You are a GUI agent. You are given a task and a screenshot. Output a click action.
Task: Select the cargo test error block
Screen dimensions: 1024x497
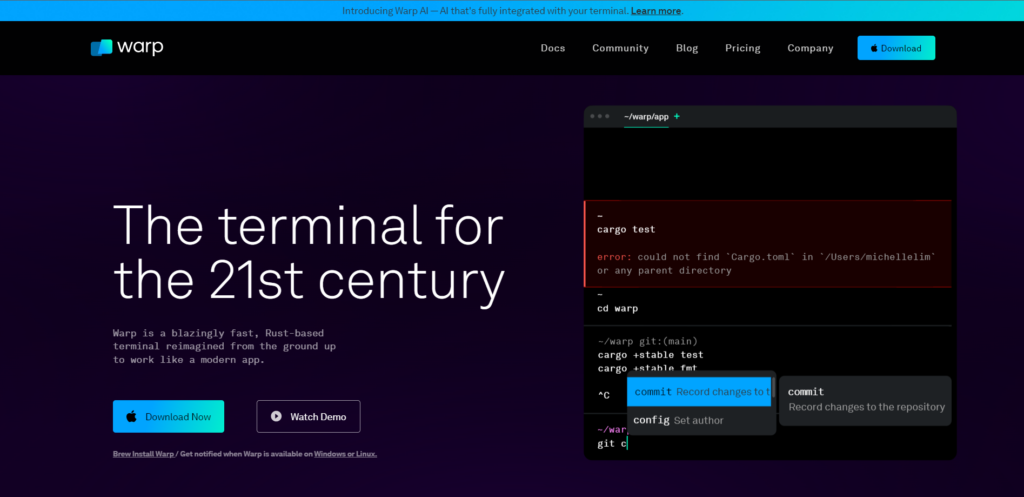pyautogui.click(x=767, y=243)
